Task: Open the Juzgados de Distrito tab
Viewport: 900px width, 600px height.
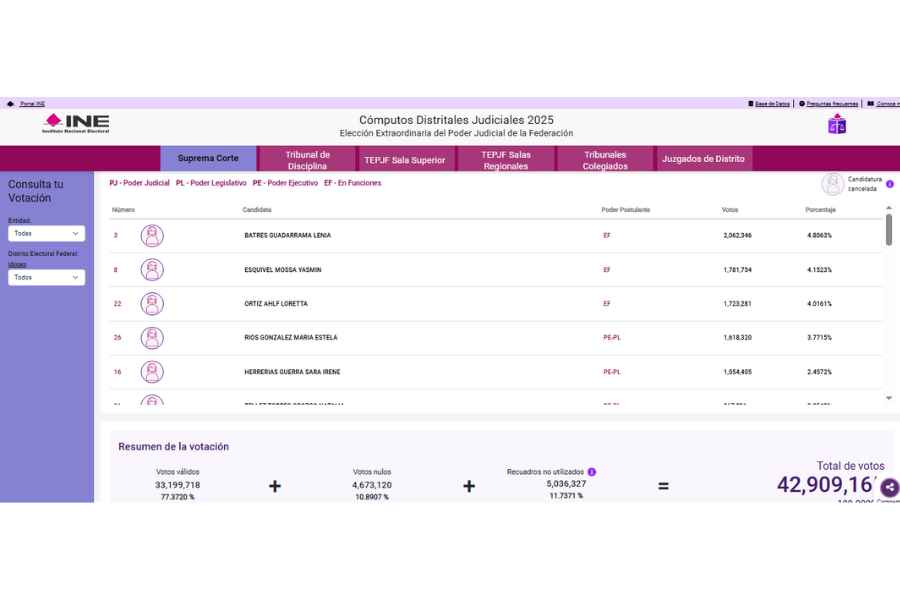Action: point(704,158)
